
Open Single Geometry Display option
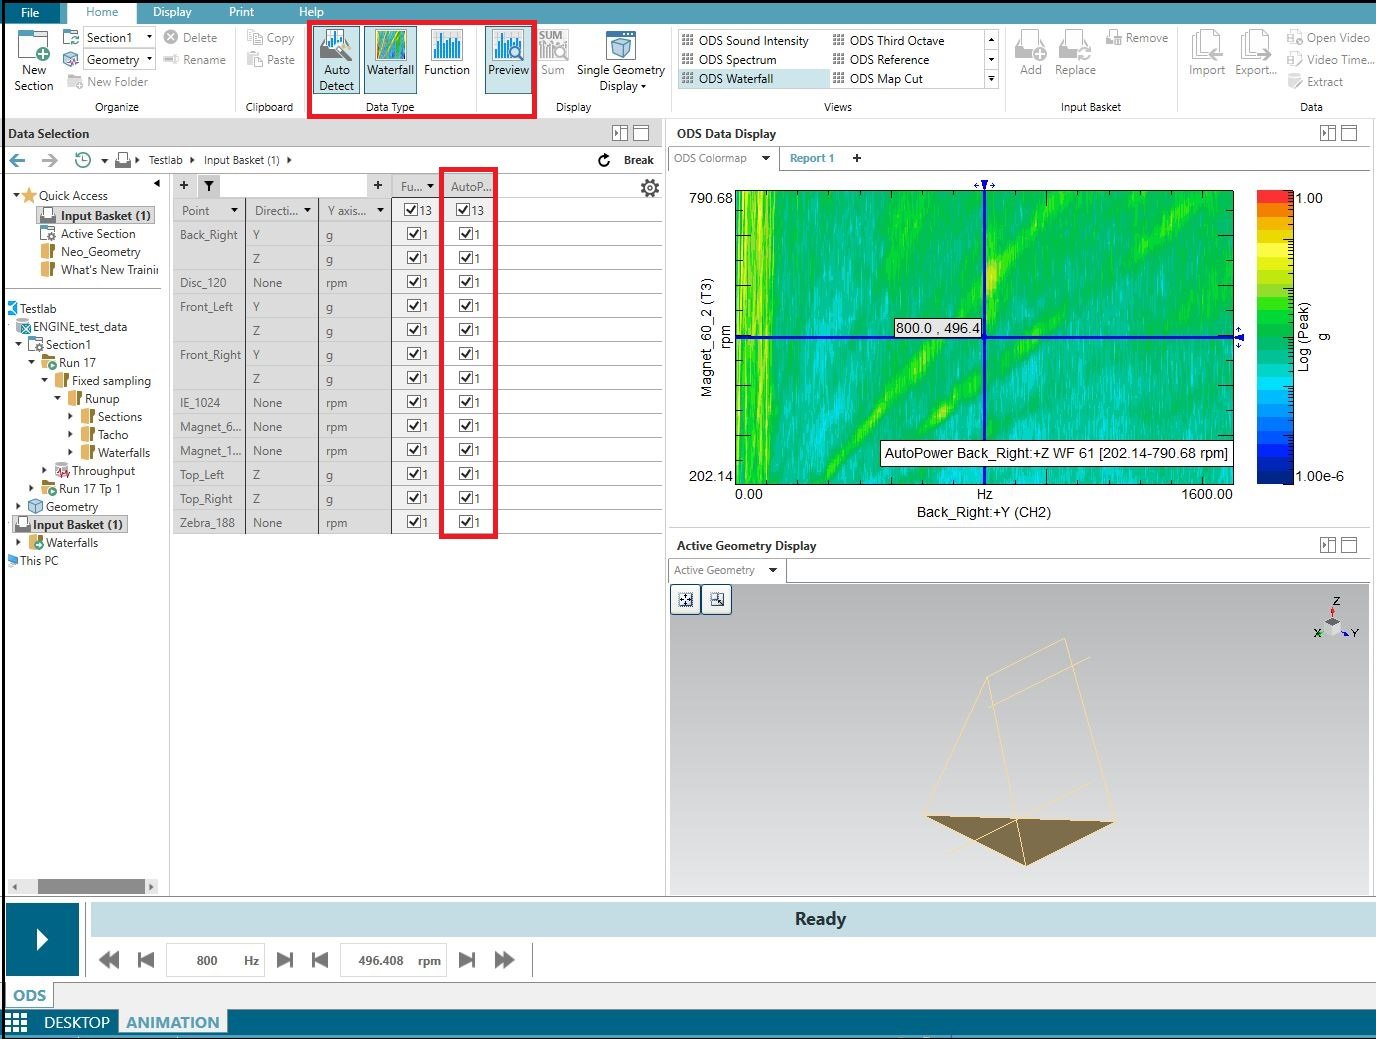coord(620,61)
